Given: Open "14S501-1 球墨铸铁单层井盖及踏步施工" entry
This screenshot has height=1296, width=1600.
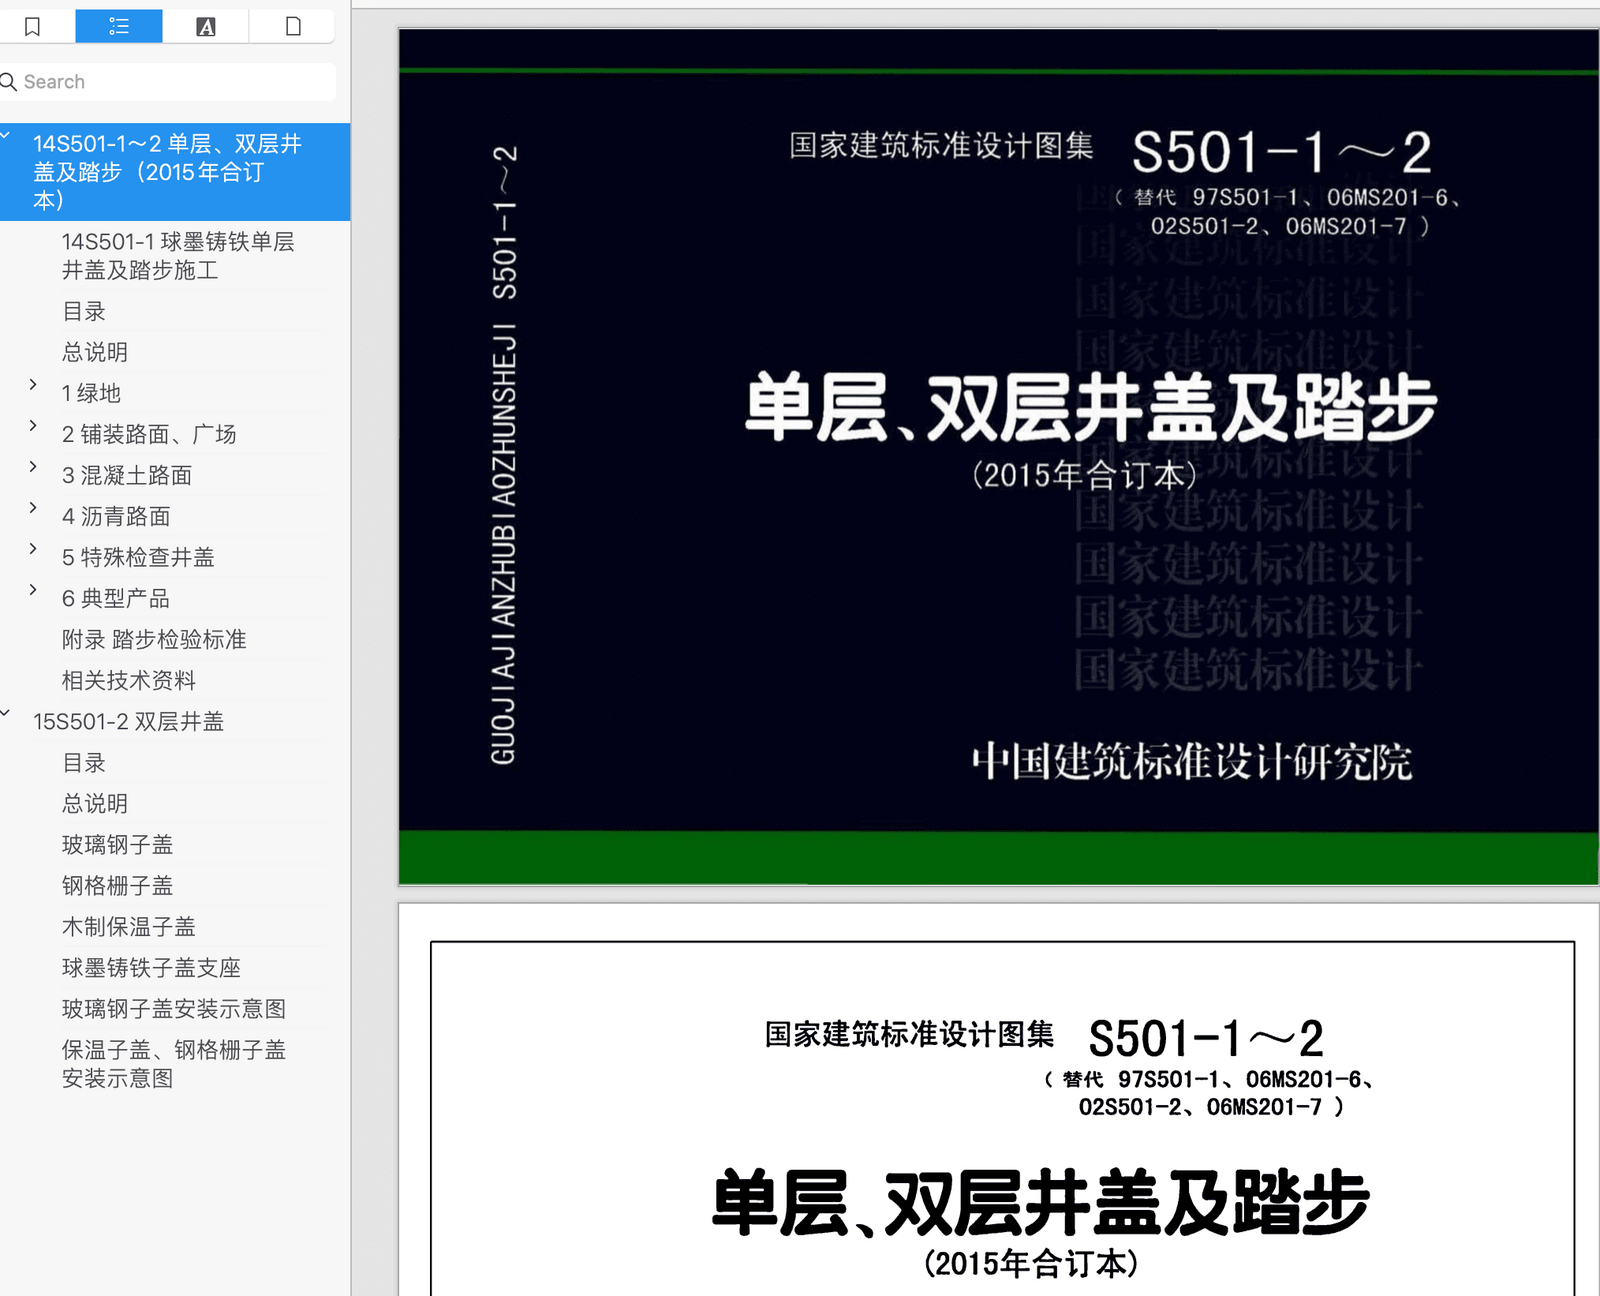Looking at the screenshot, I should 178,256.
